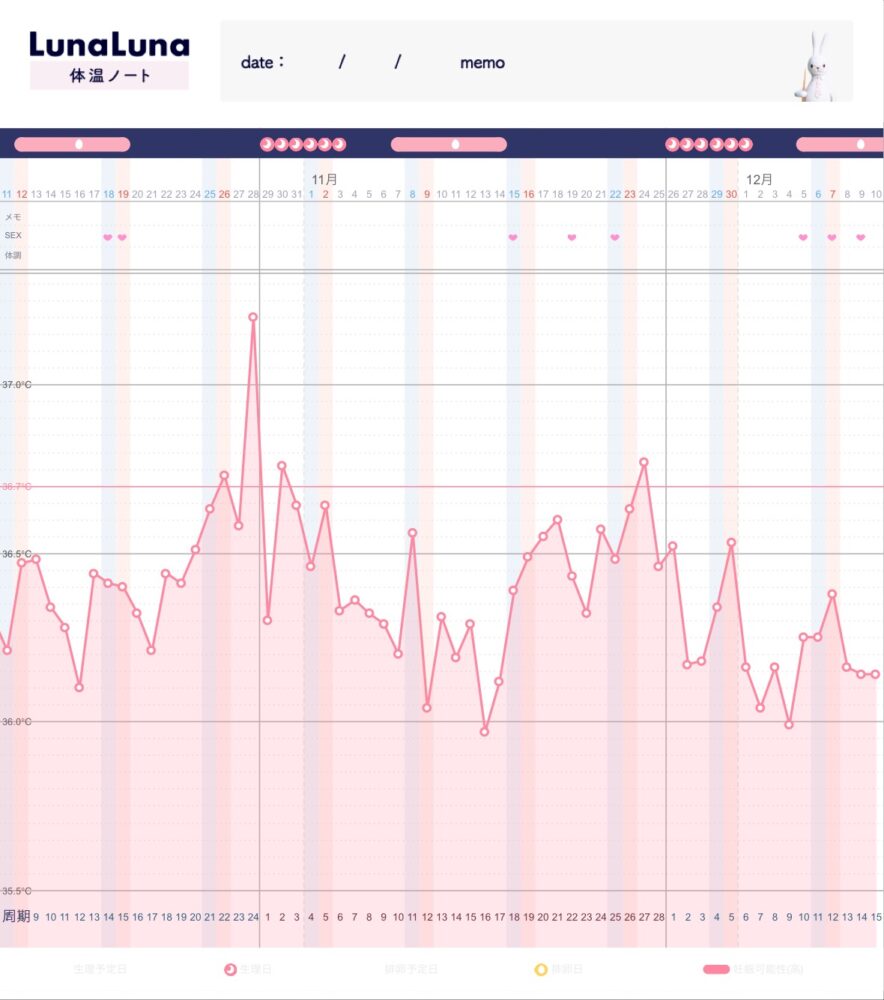Click the date input area in the header

[x=340, y=62]
